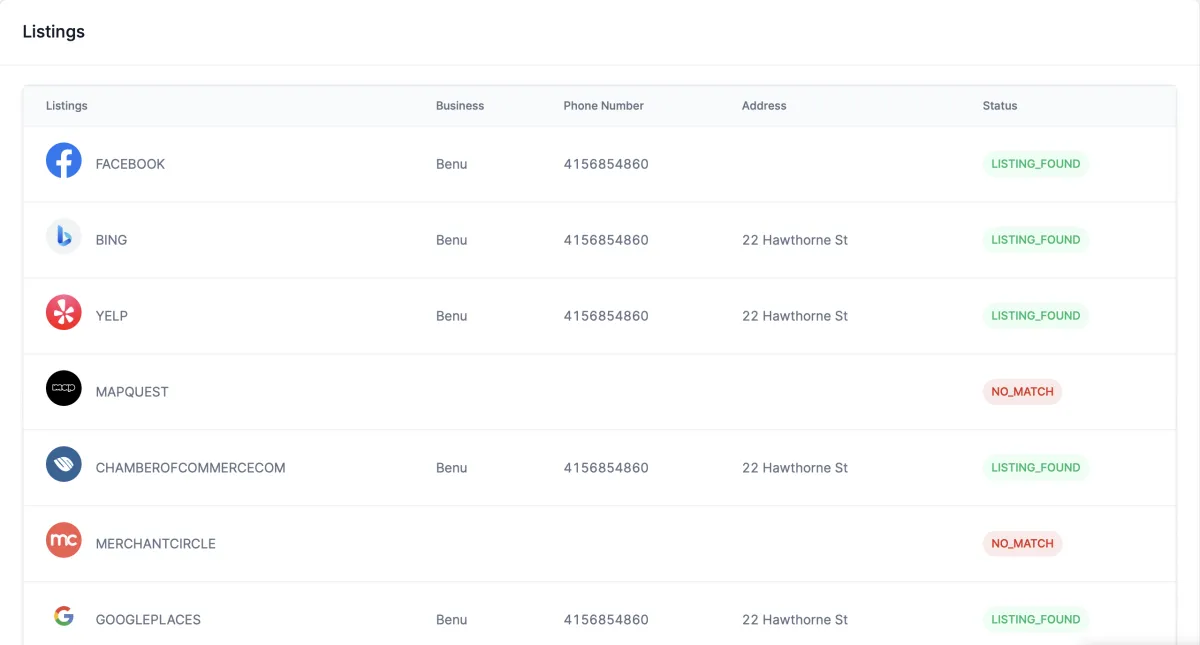This screenshot has width=1200, height=645.
Task: Click the MapQuest logo icon
Action: [x=64, y=388]
